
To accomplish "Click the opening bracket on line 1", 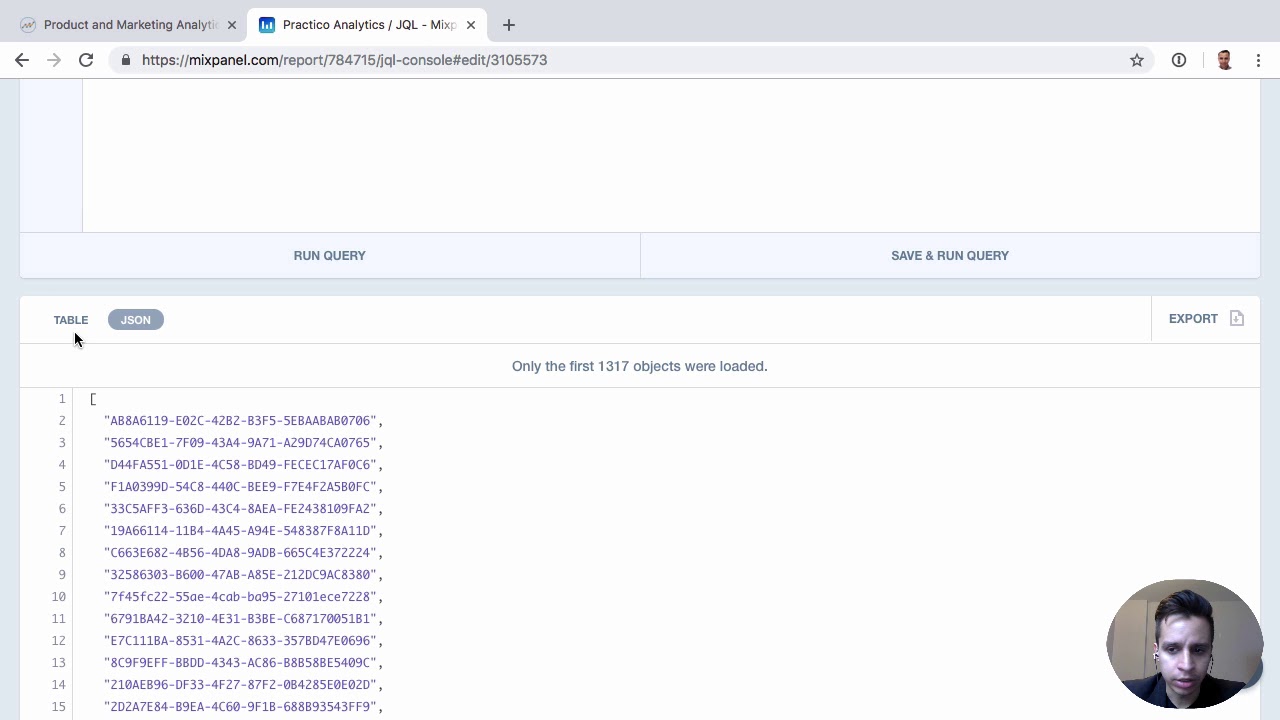I will coord(93,399).
